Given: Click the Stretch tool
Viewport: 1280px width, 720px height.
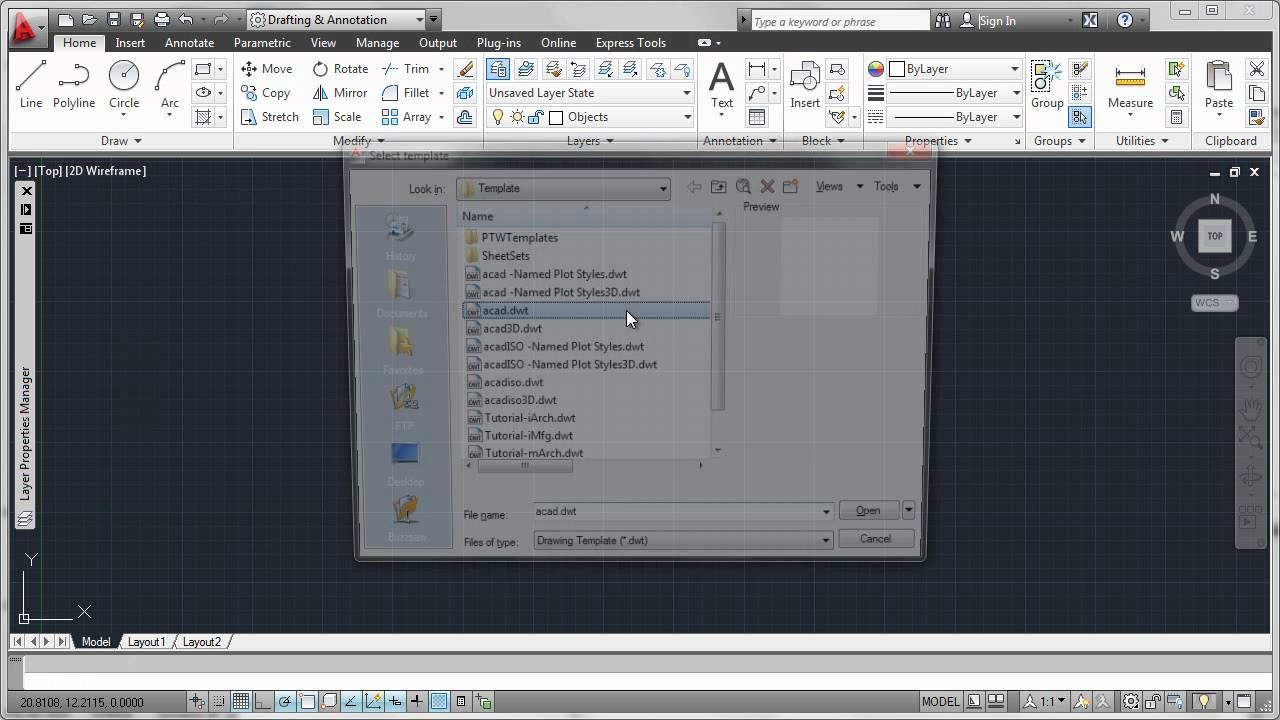Looking at the screenshot, I should coord(270,117).
